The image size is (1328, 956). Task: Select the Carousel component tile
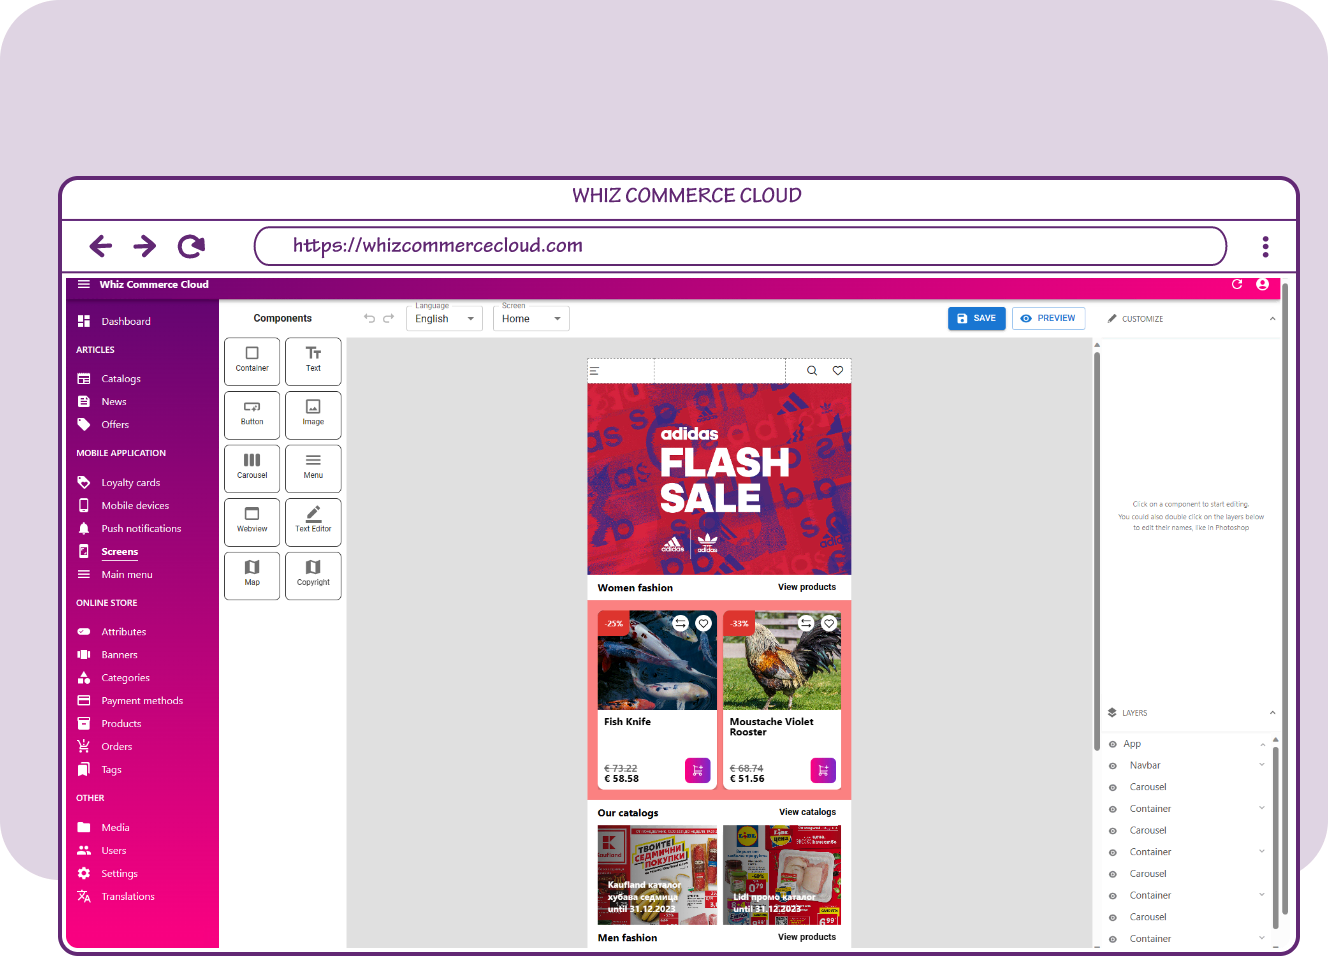click(x=252, y=467)
